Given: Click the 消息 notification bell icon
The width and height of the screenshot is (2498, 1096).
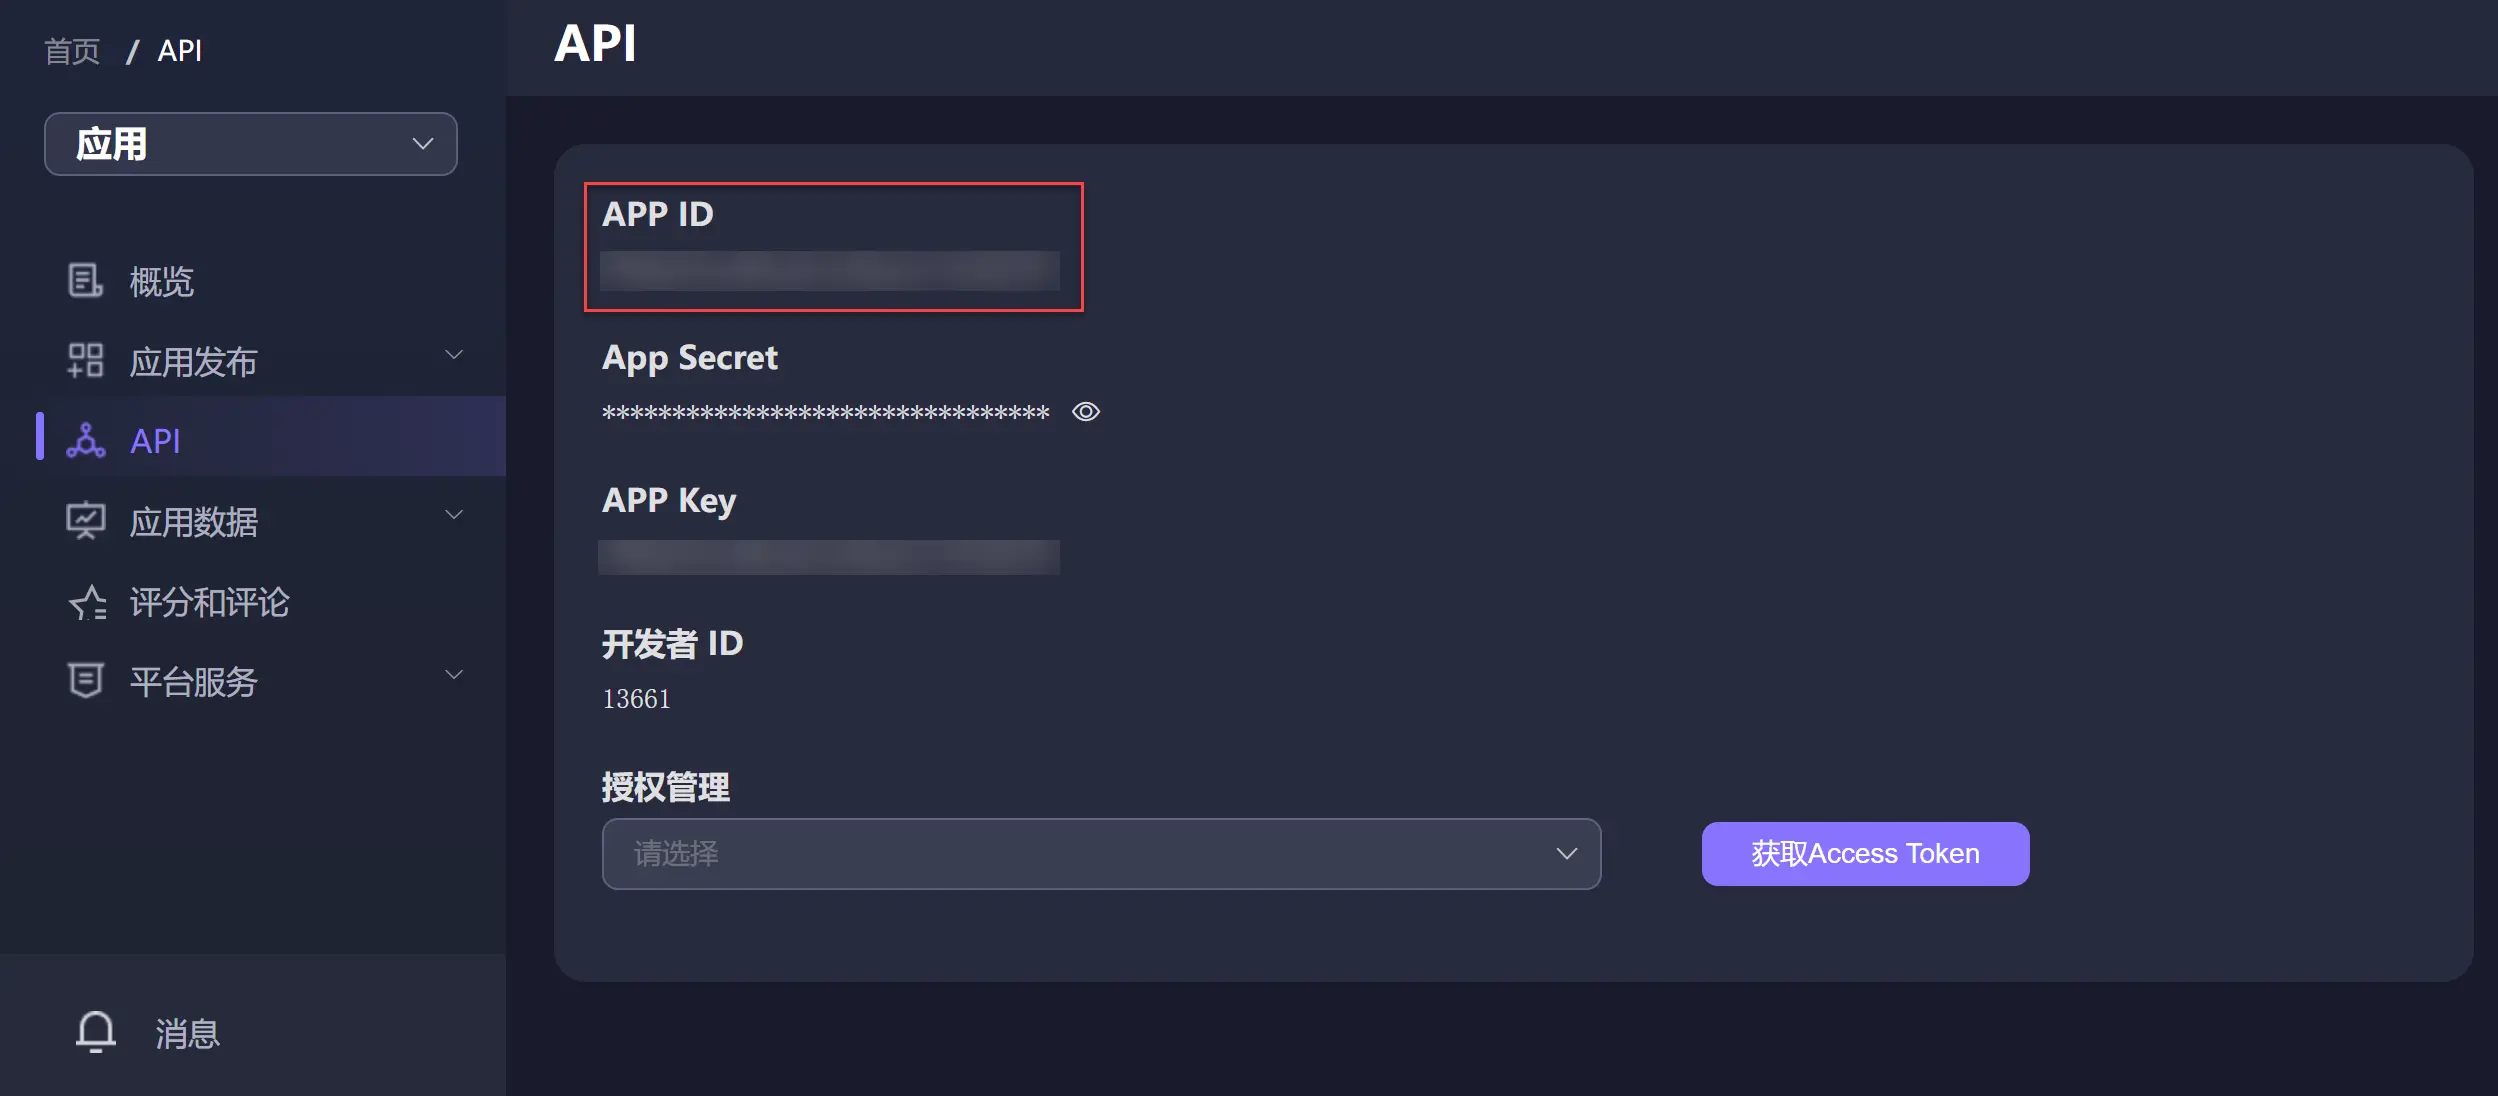Looking at the screenshot, I should click(96, 1031).
